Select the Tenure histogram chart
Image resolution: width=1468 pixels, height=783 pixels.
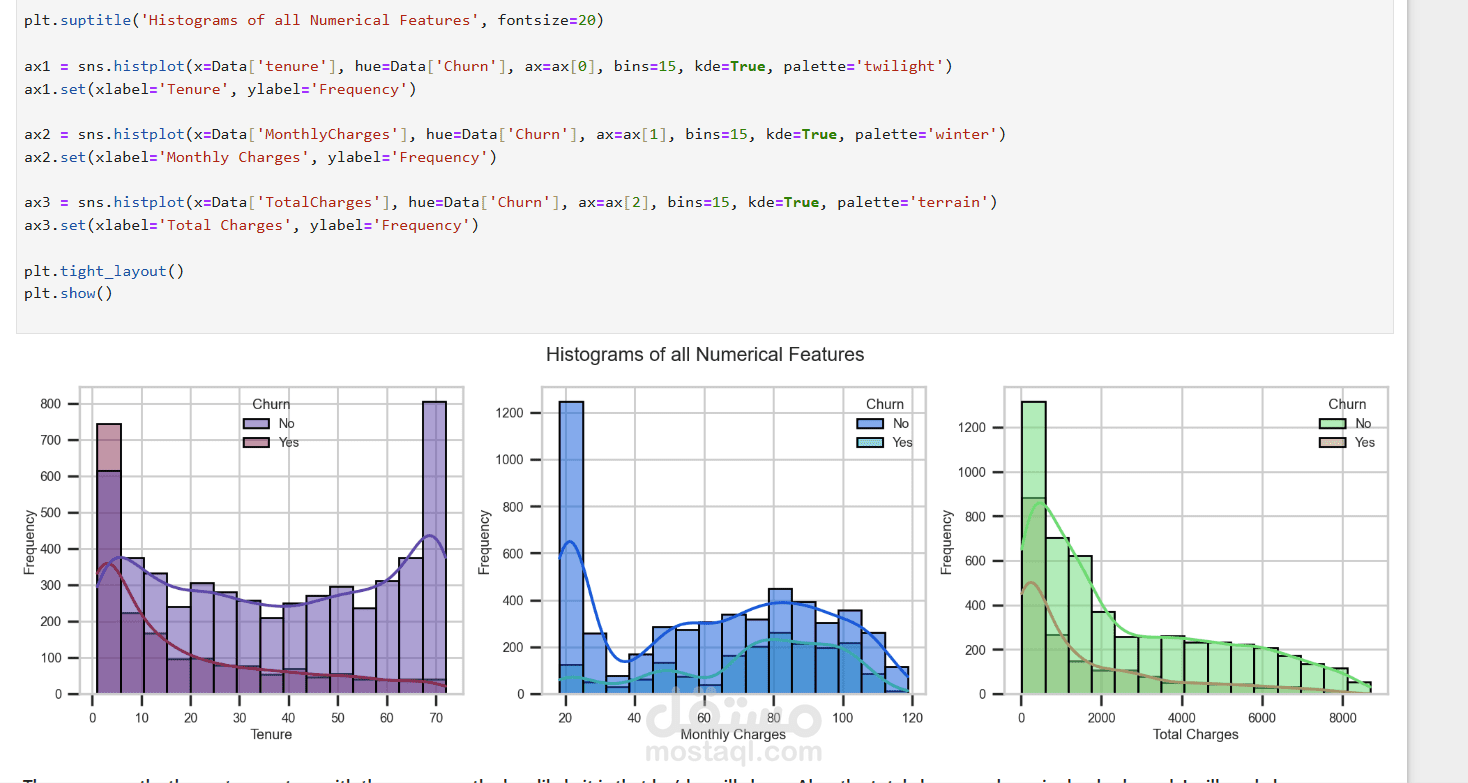pos(271,540)
